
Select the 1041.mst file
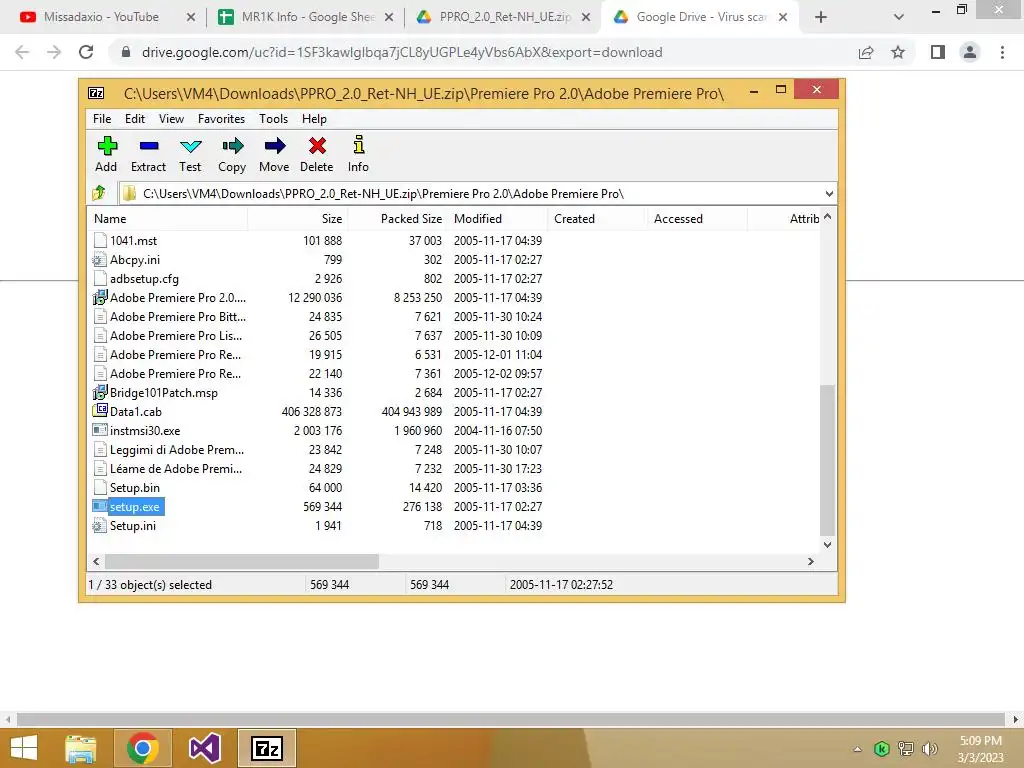pos(133,240)
